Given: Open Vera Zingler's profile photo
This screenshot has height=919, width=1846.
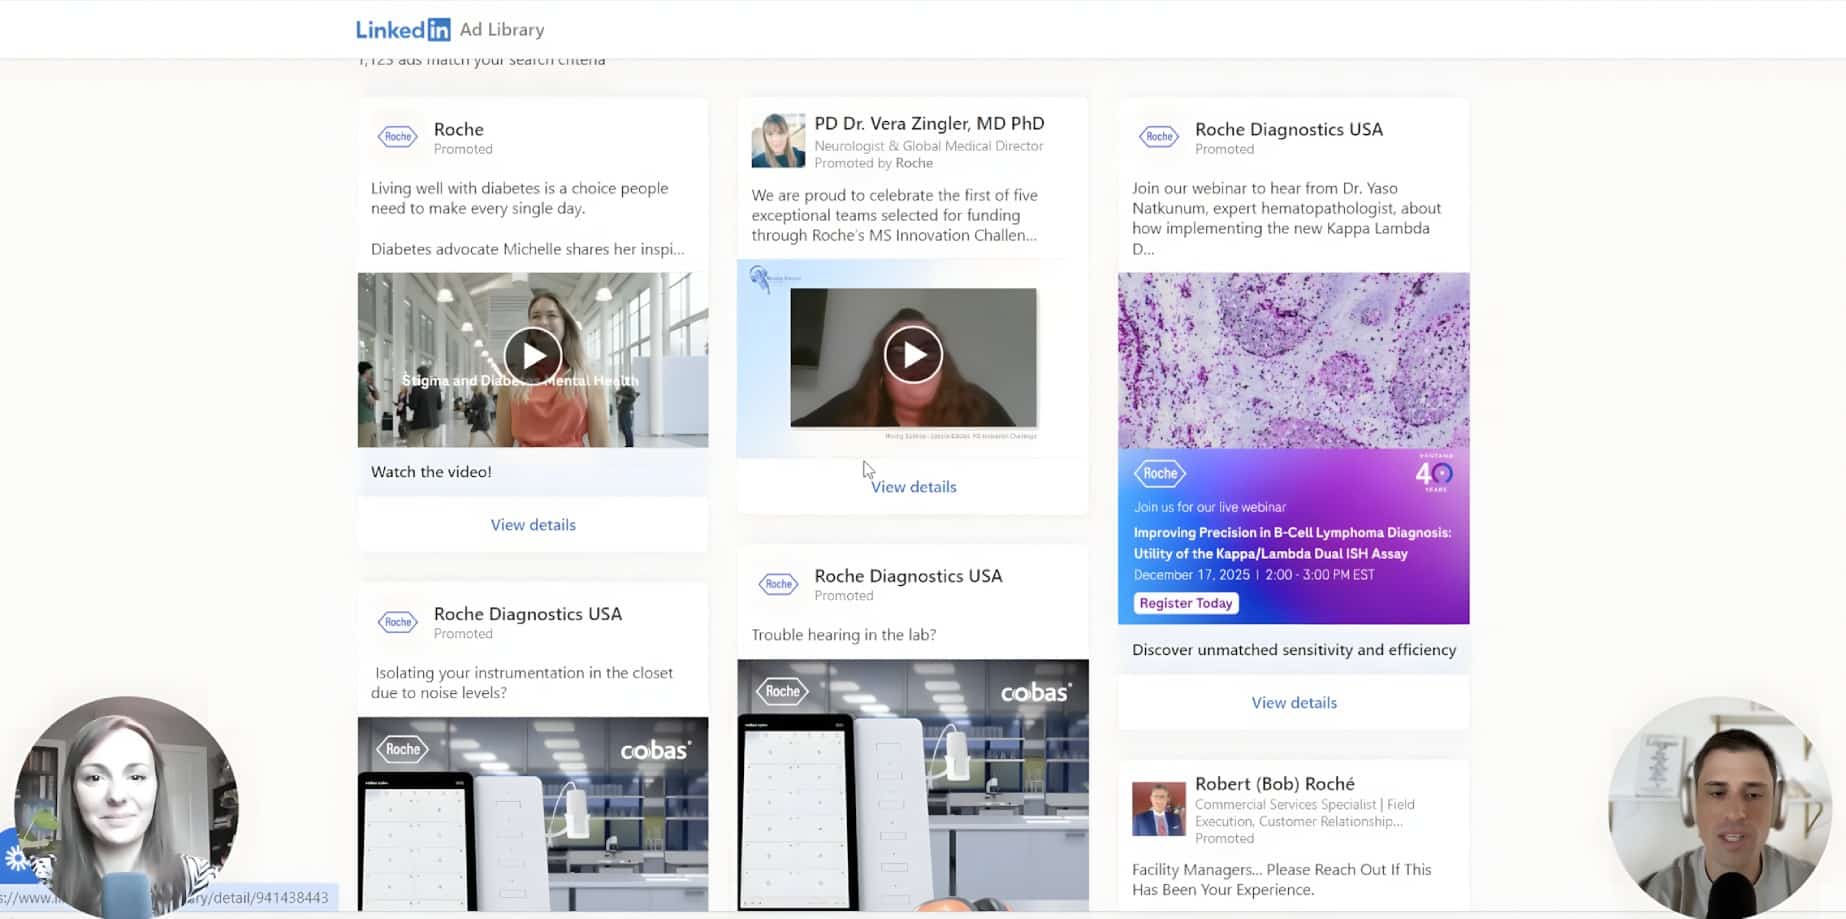Looking at the screenshot, I should [778, 141].
